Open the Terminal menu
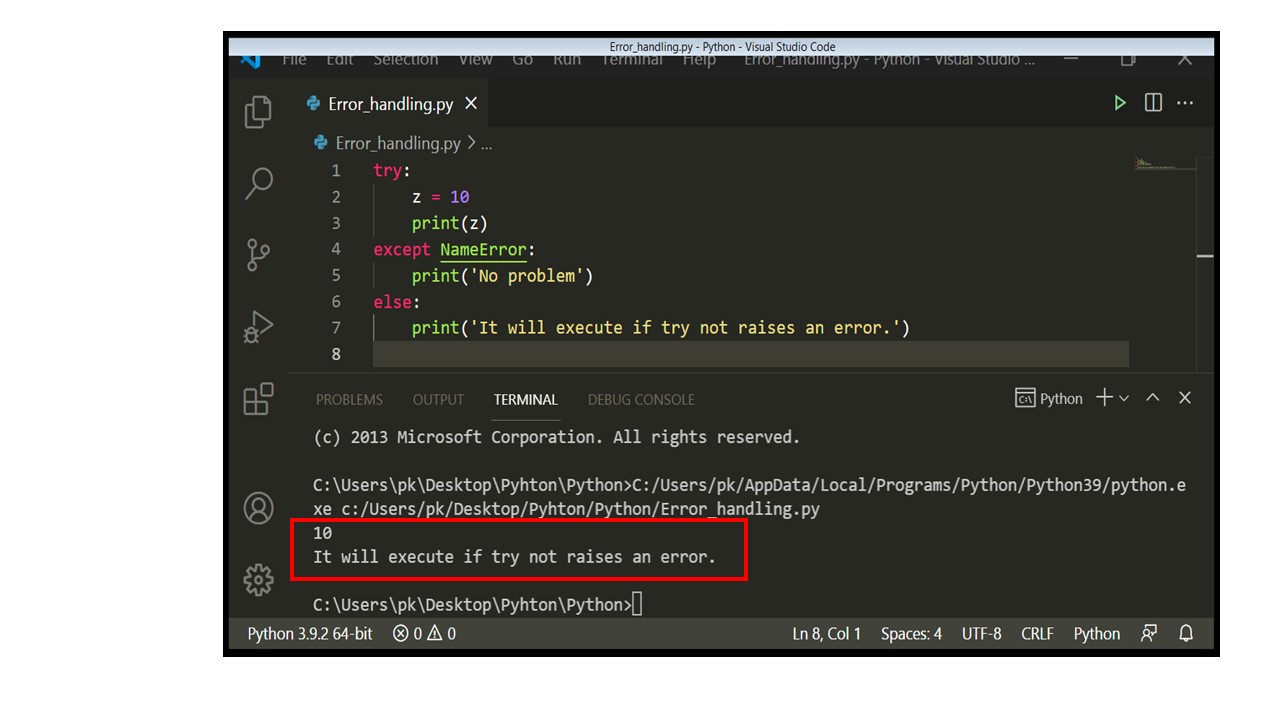Viewport: 1280px width, 720px height. tap(631, 59)
